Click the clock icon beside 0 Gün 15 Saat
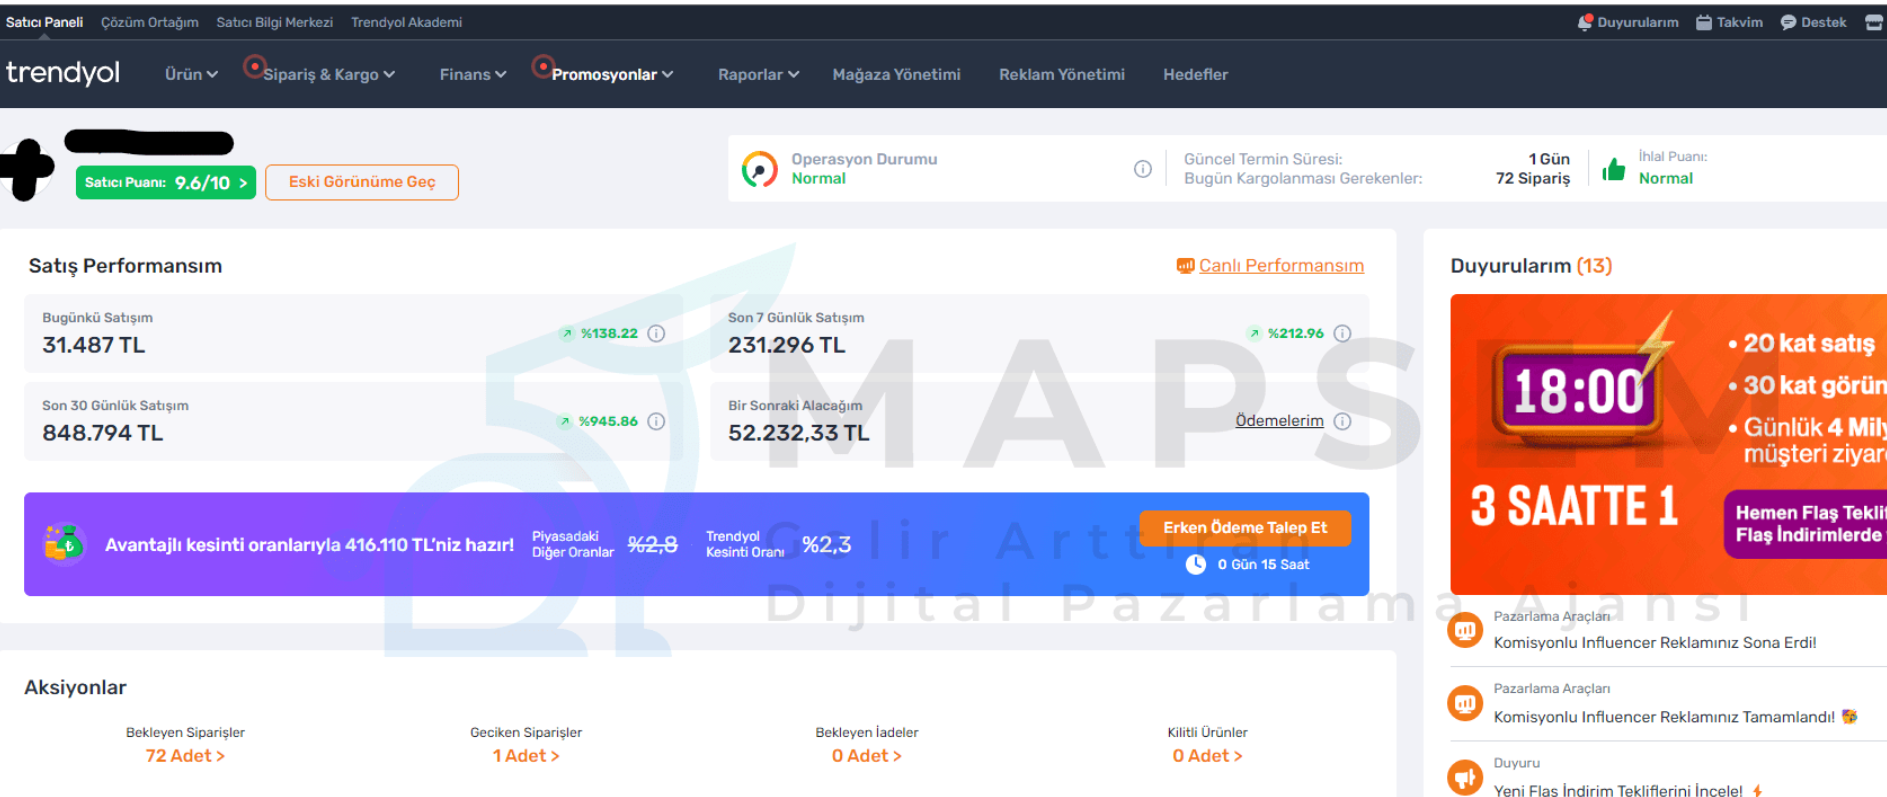The image size is (1887, 797). pos(1196,564)
